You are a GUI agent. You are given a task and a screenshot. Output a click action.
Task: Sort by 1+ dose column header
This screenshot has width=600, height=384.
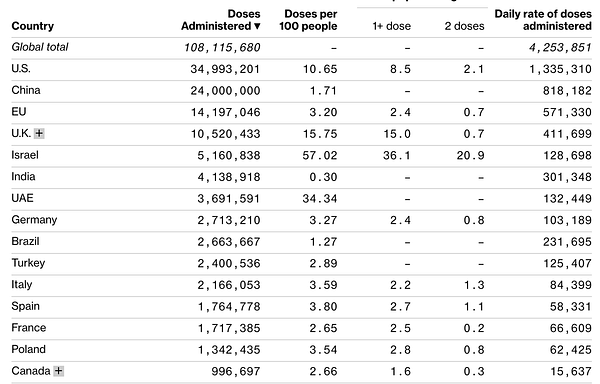coord(391,26)
